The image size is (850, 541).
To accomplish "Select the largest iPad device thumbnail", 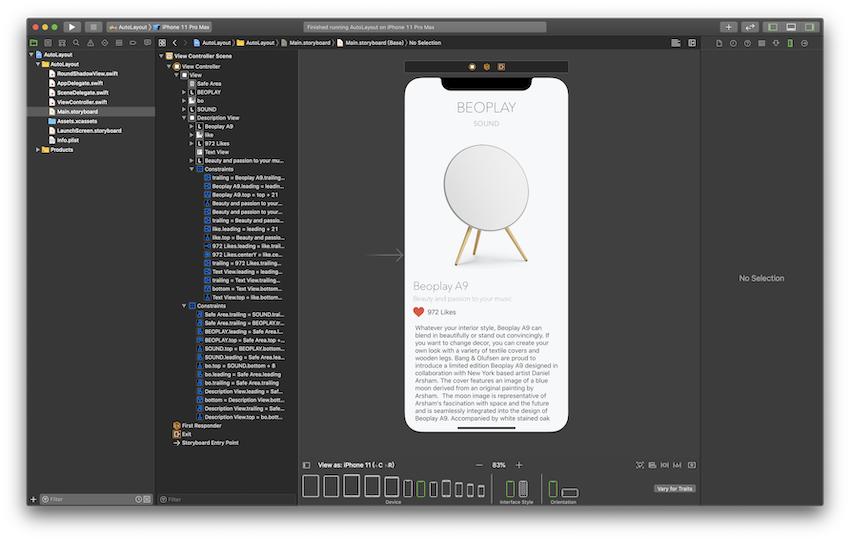I will click(x=311, y=486).
